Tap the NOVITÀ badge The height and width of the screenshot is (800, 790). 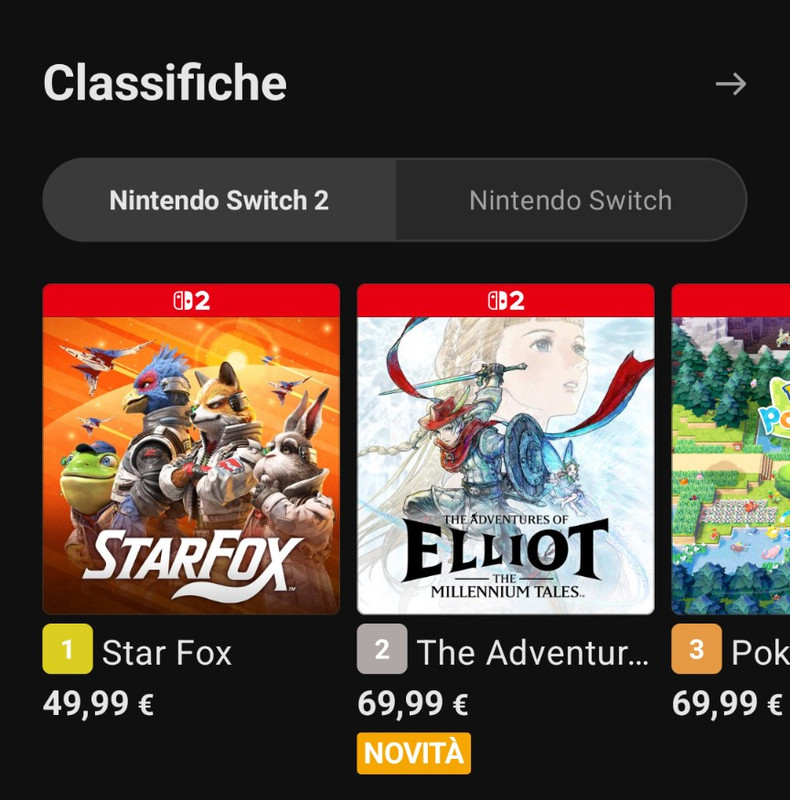pyautogui.click(x=414, y=753)
